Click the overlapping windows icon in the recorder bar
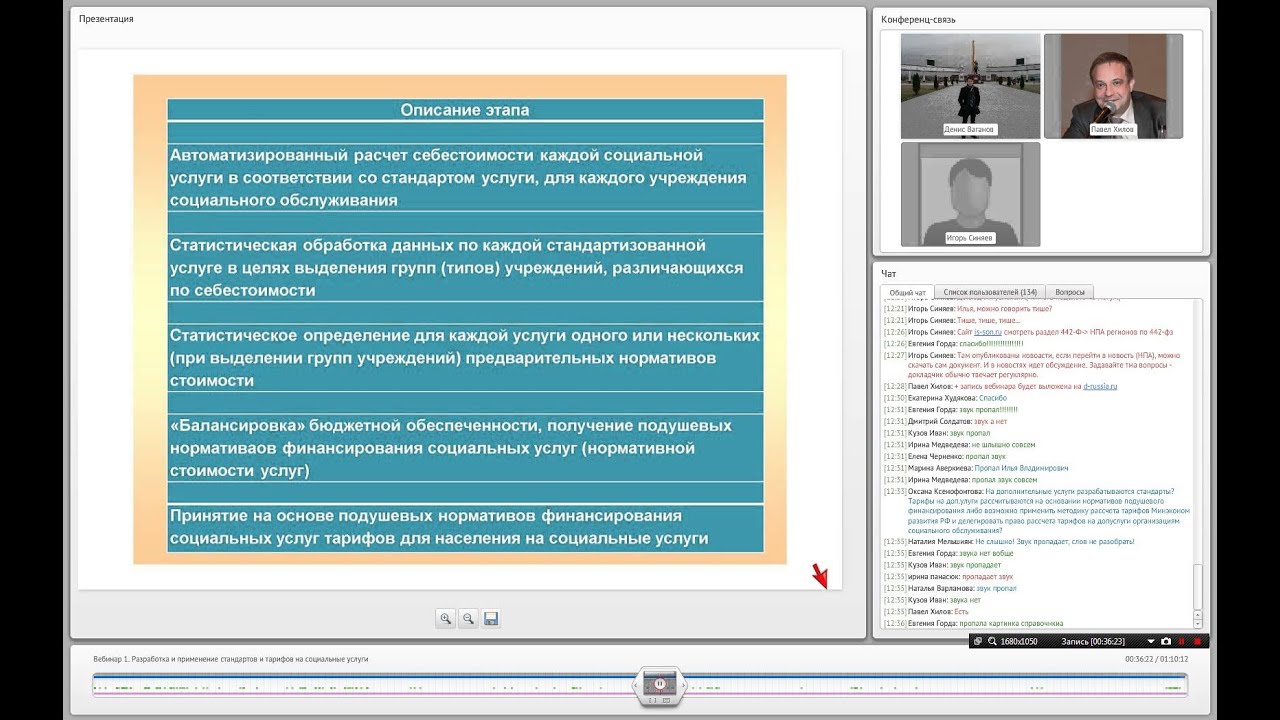Viewport: 1280px width, 720px height. (978, 641)
